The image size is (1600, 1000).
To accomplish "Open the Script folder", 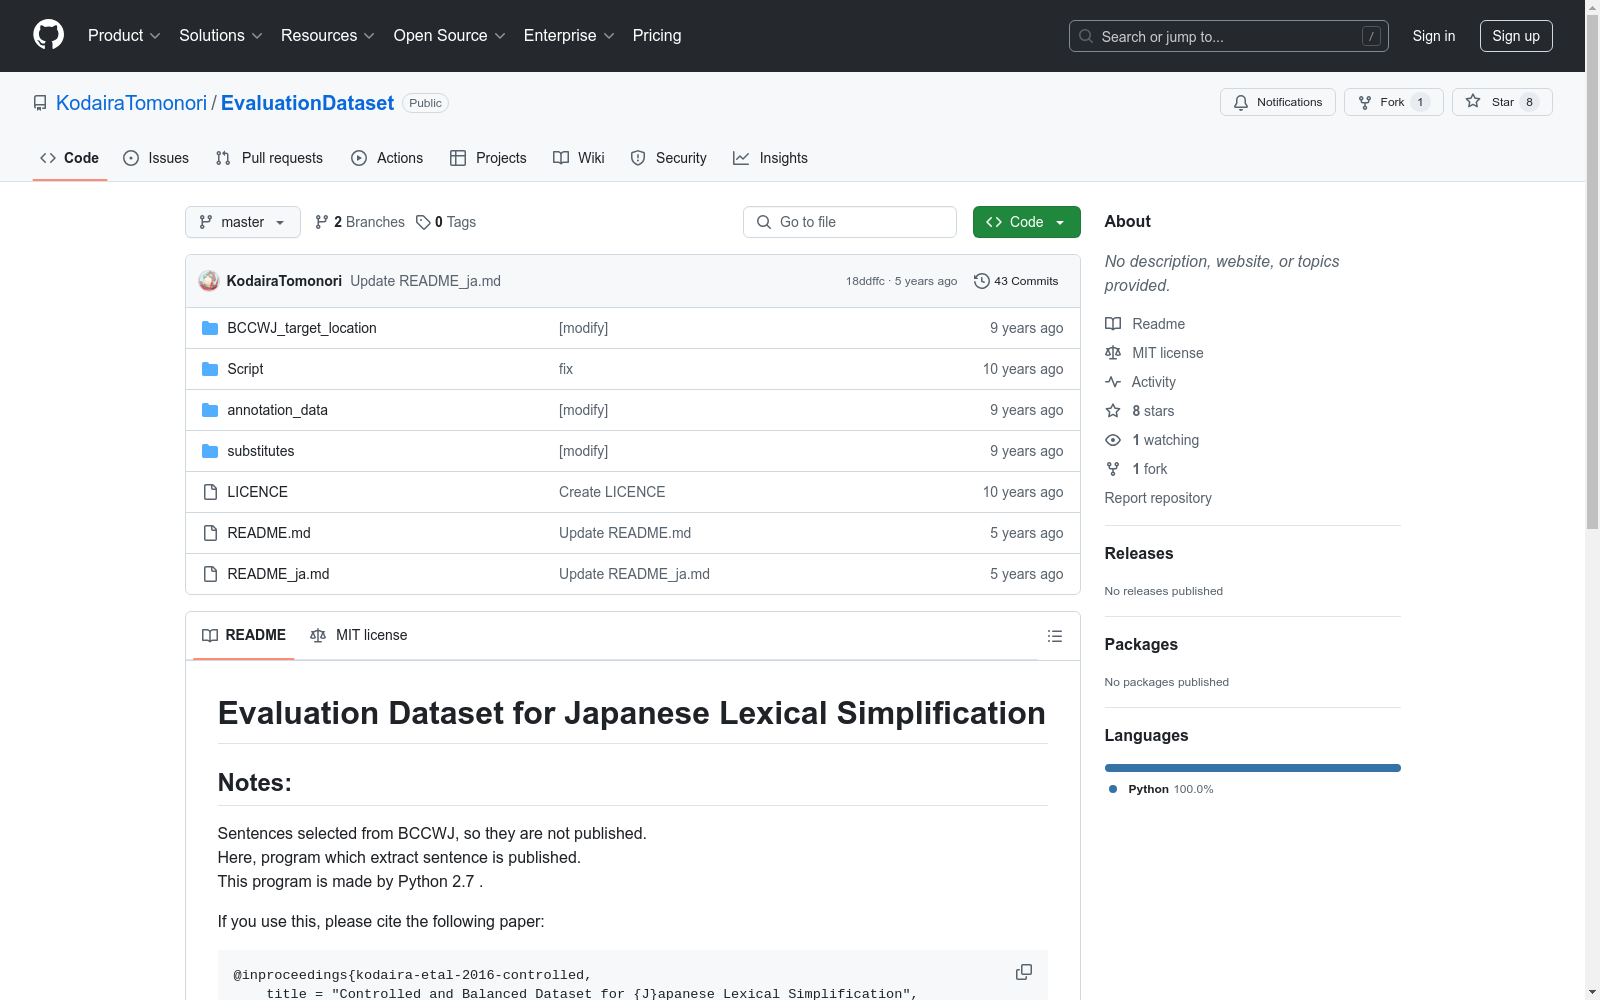I will point(245,369).
